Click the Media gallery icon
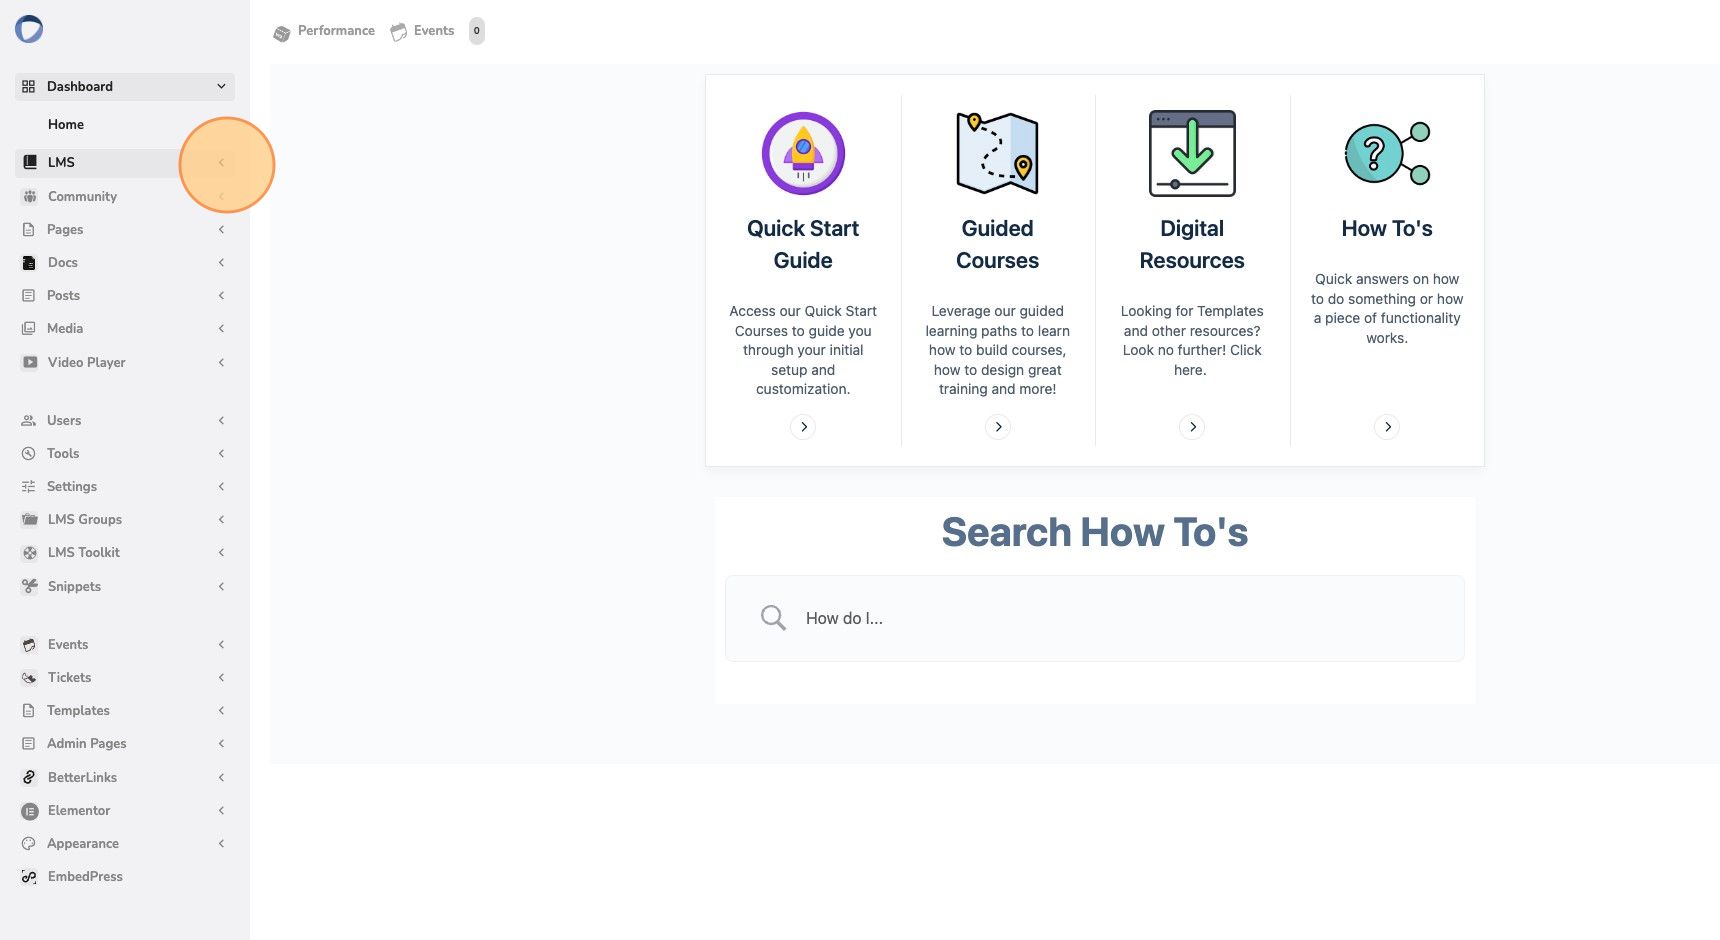This screenshot has width=1720, height=940. tap(29, 329)
